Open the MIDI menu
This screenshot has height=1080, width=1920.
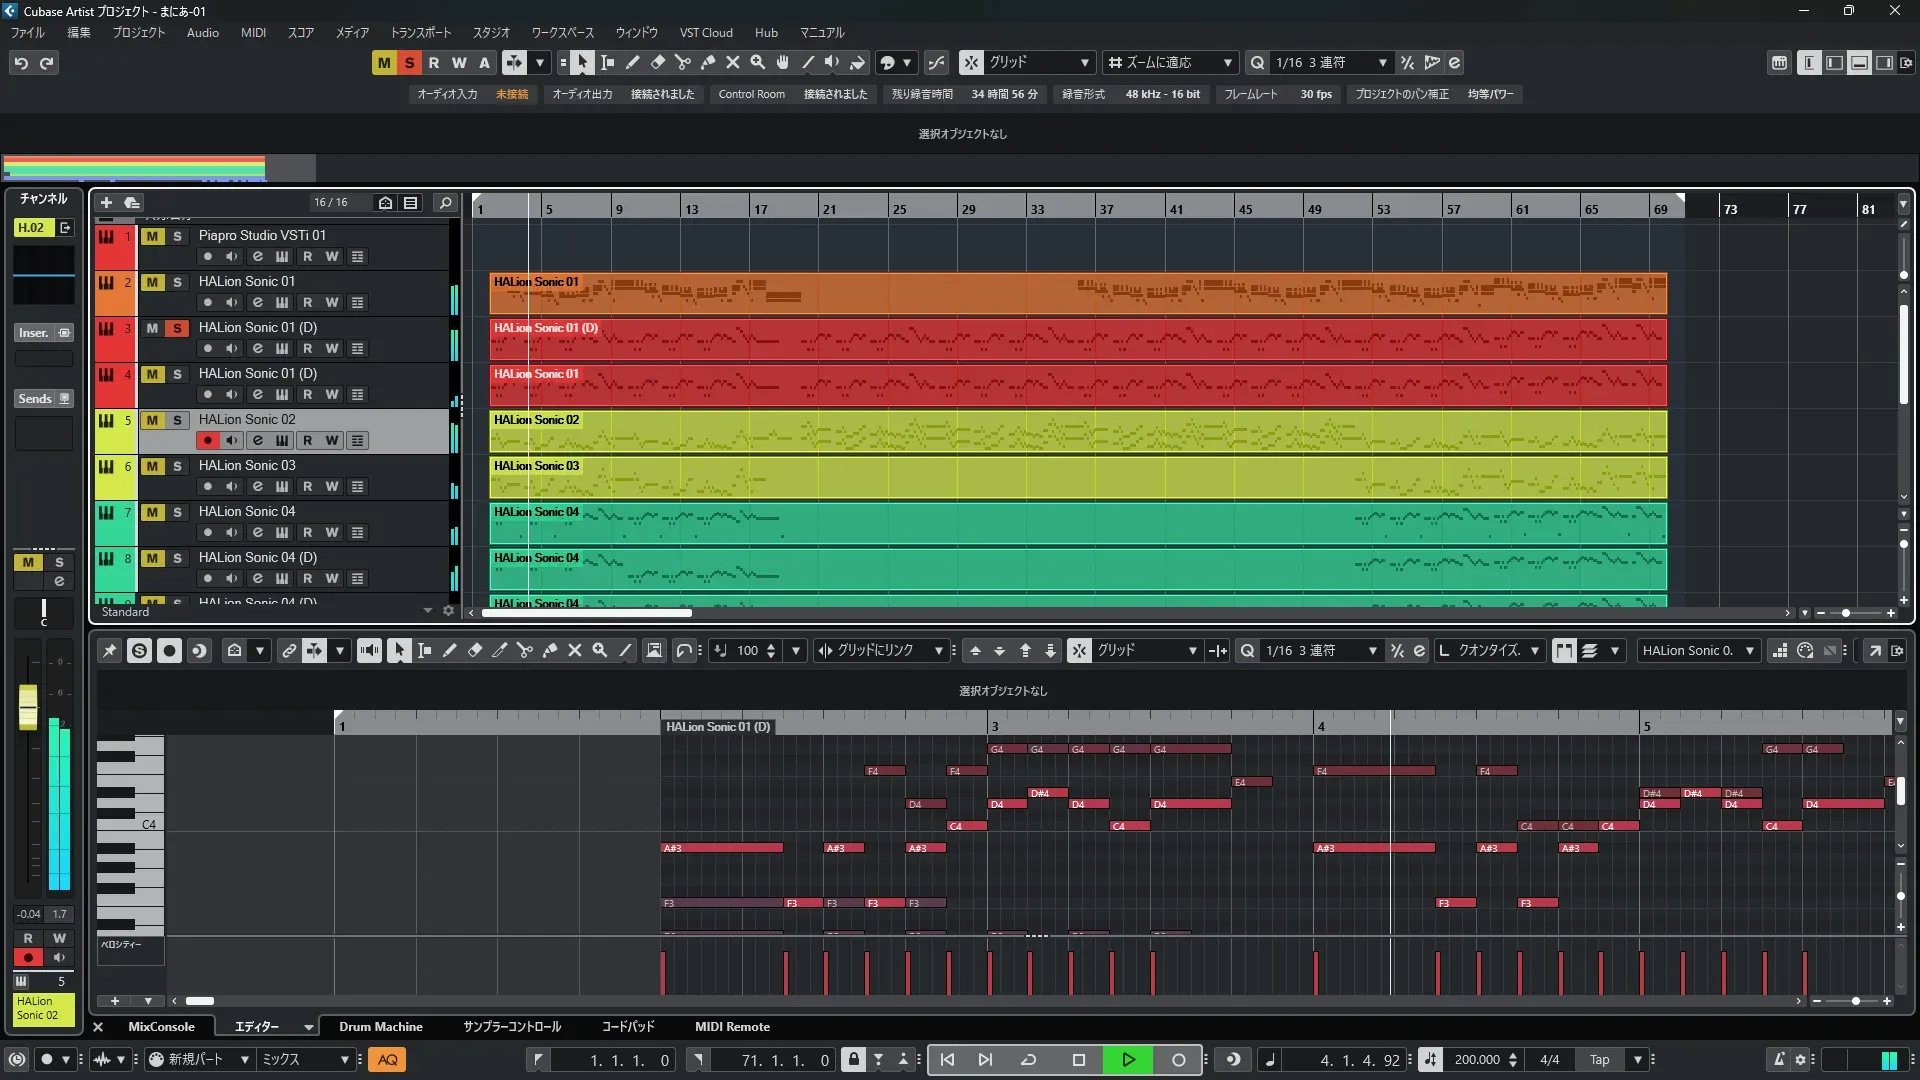point(253,33)
